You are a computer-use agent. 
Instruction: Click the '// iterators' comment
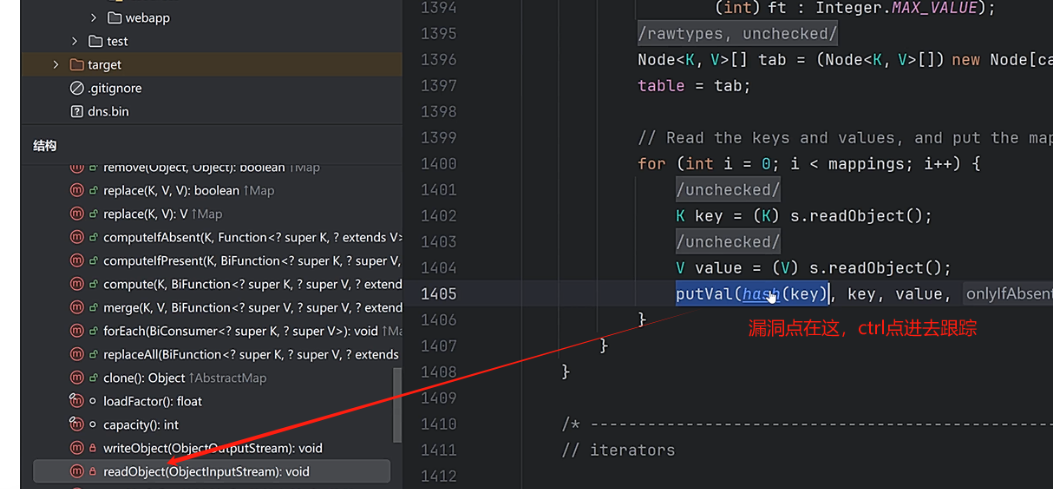coord(618,450)
